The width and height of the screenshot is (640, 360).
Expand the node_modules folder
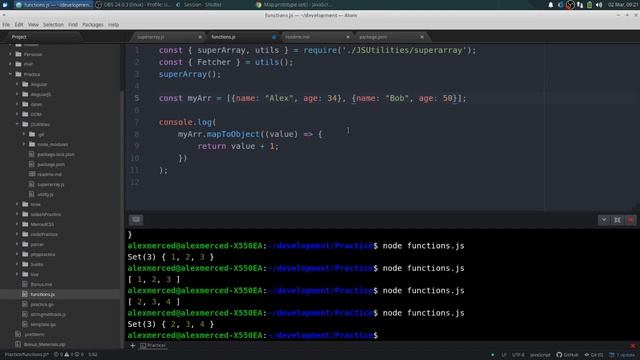point(24,144)
